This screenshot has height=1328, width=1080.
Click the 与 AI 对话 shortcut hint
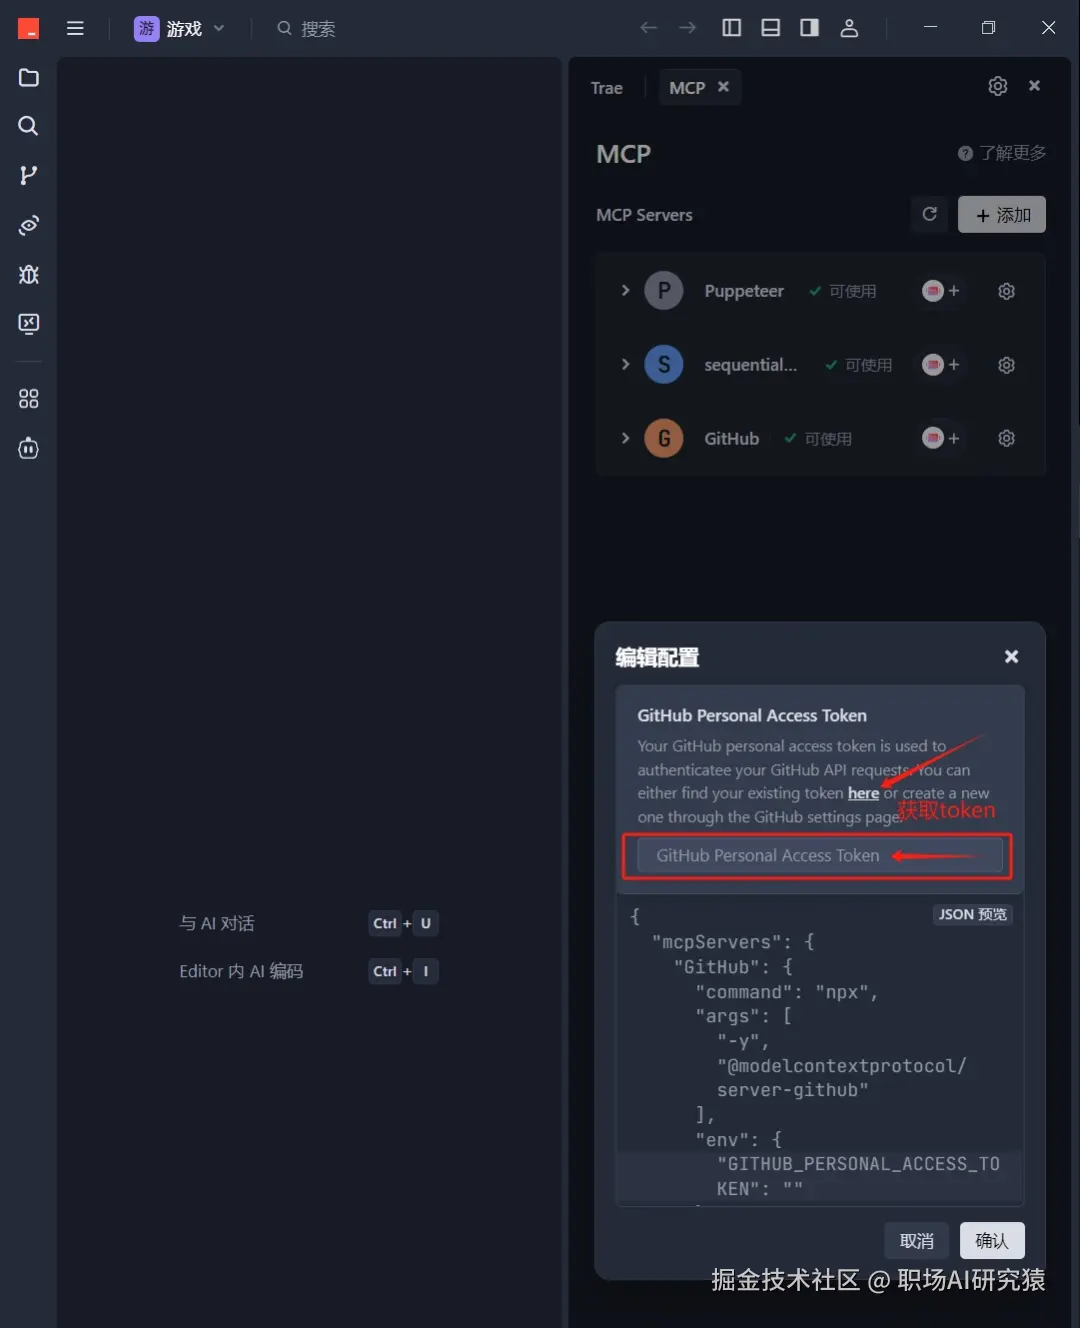pyautogui.click(x=217, y=923)
